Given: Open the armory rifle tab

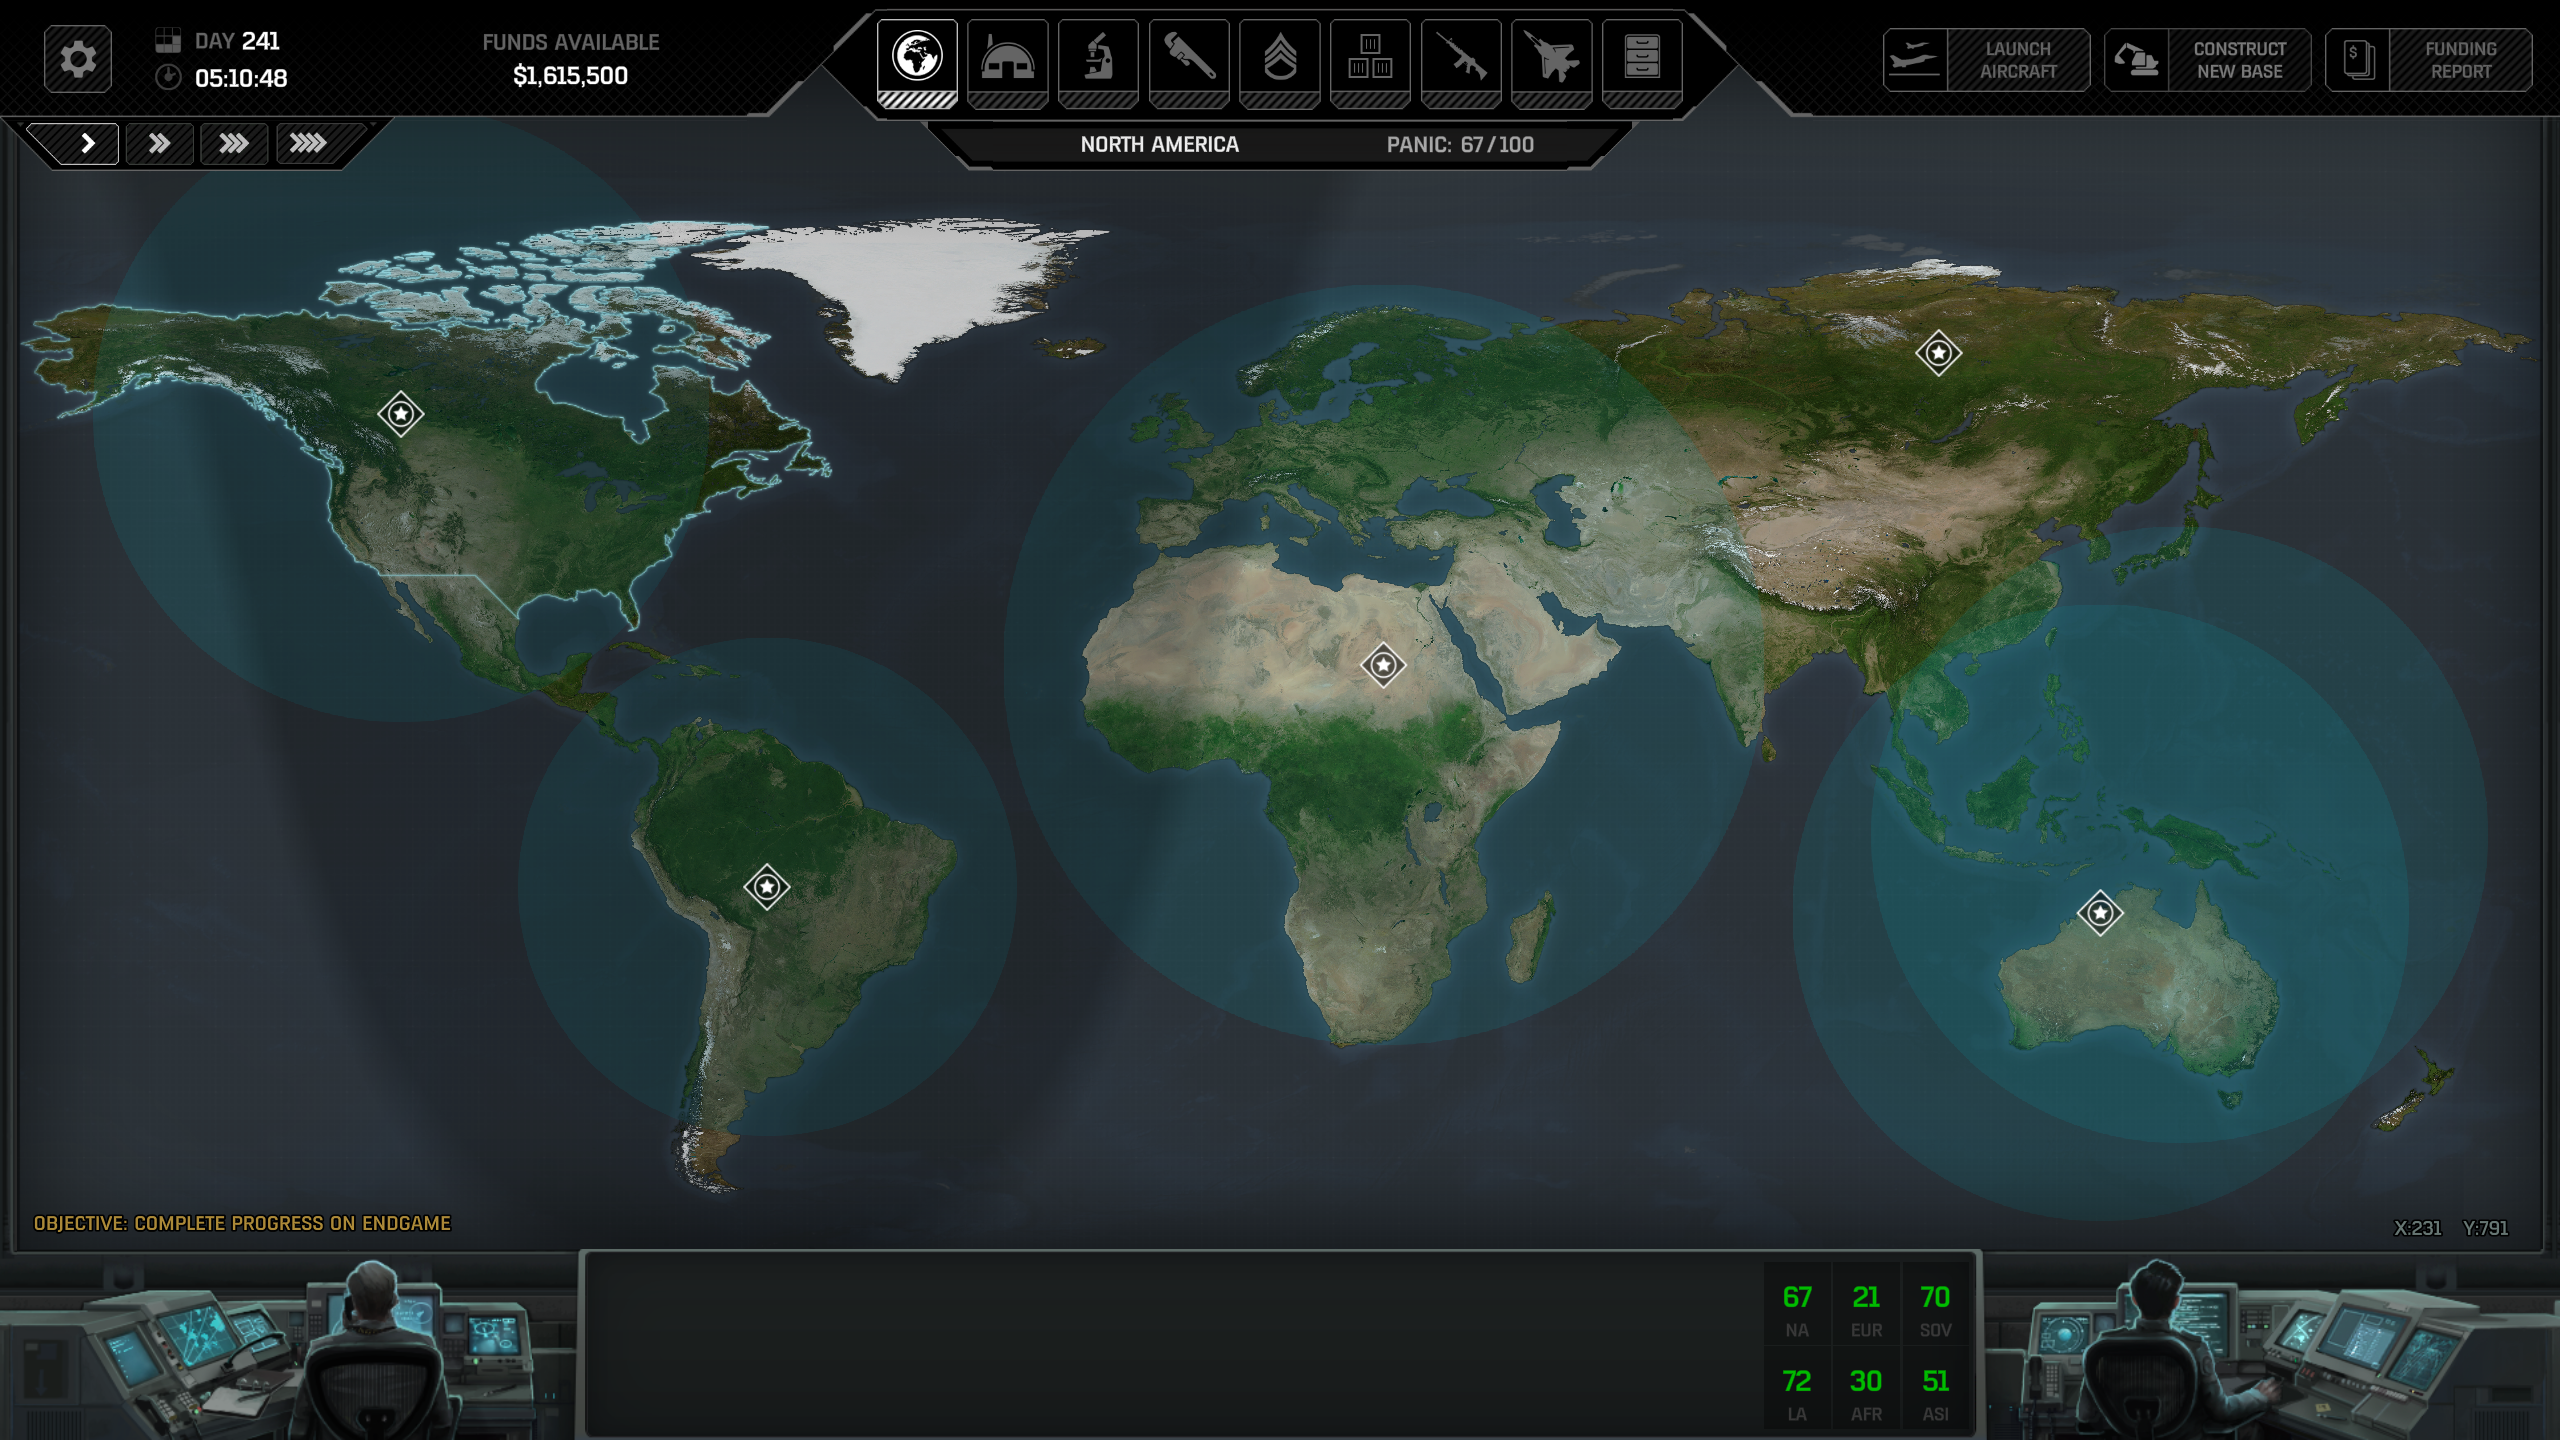Looking at the screenshot, I should click(x=1461, y=63).
